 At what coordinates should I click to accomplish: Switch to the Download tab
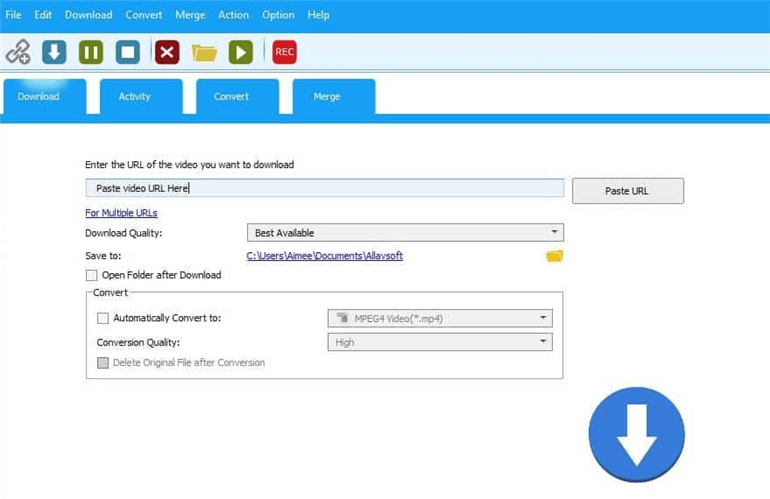[x=45, y=97]
